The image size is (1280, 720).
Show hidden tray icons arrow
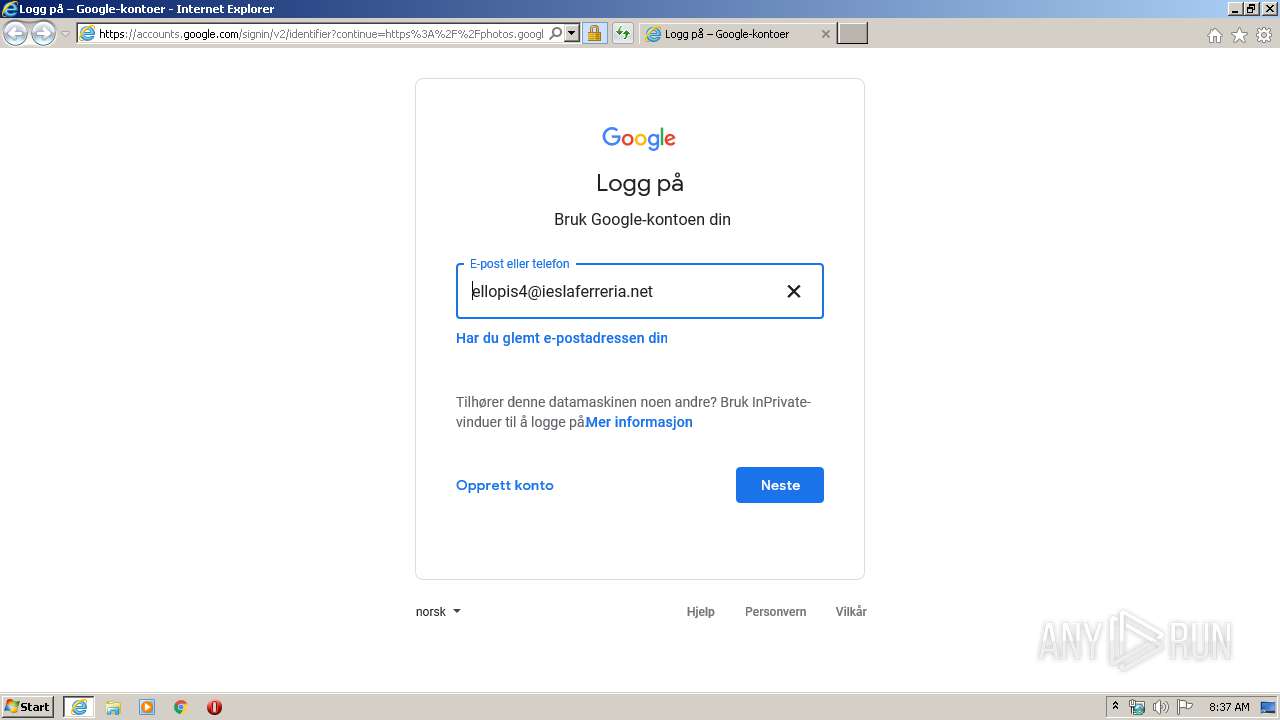point(1116,706)
